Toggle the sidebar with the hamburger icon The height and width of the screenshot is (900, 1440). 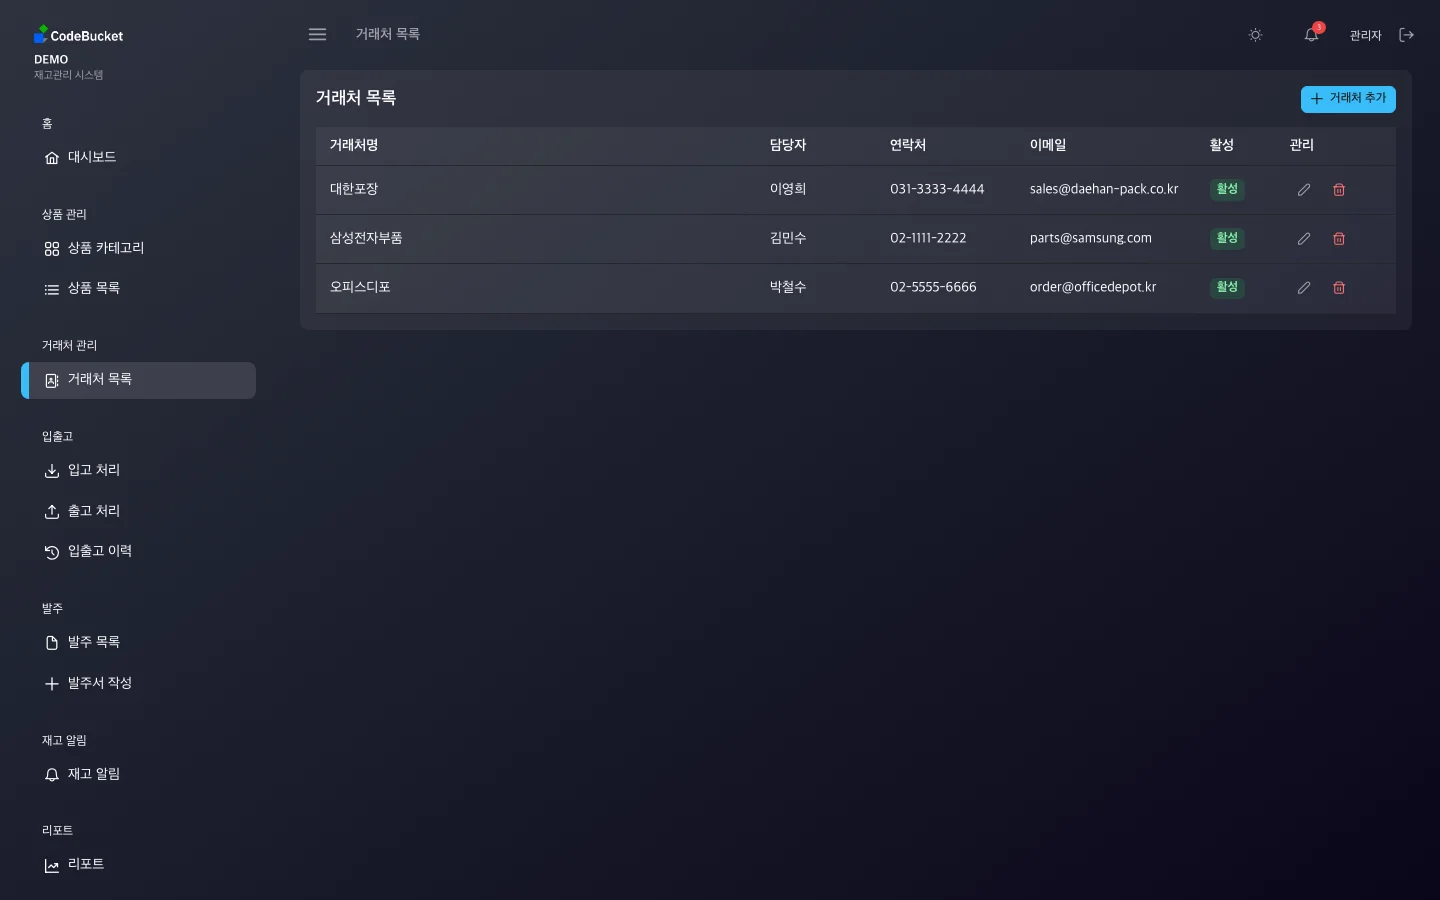pyautogui.click(x=317, y=34)
